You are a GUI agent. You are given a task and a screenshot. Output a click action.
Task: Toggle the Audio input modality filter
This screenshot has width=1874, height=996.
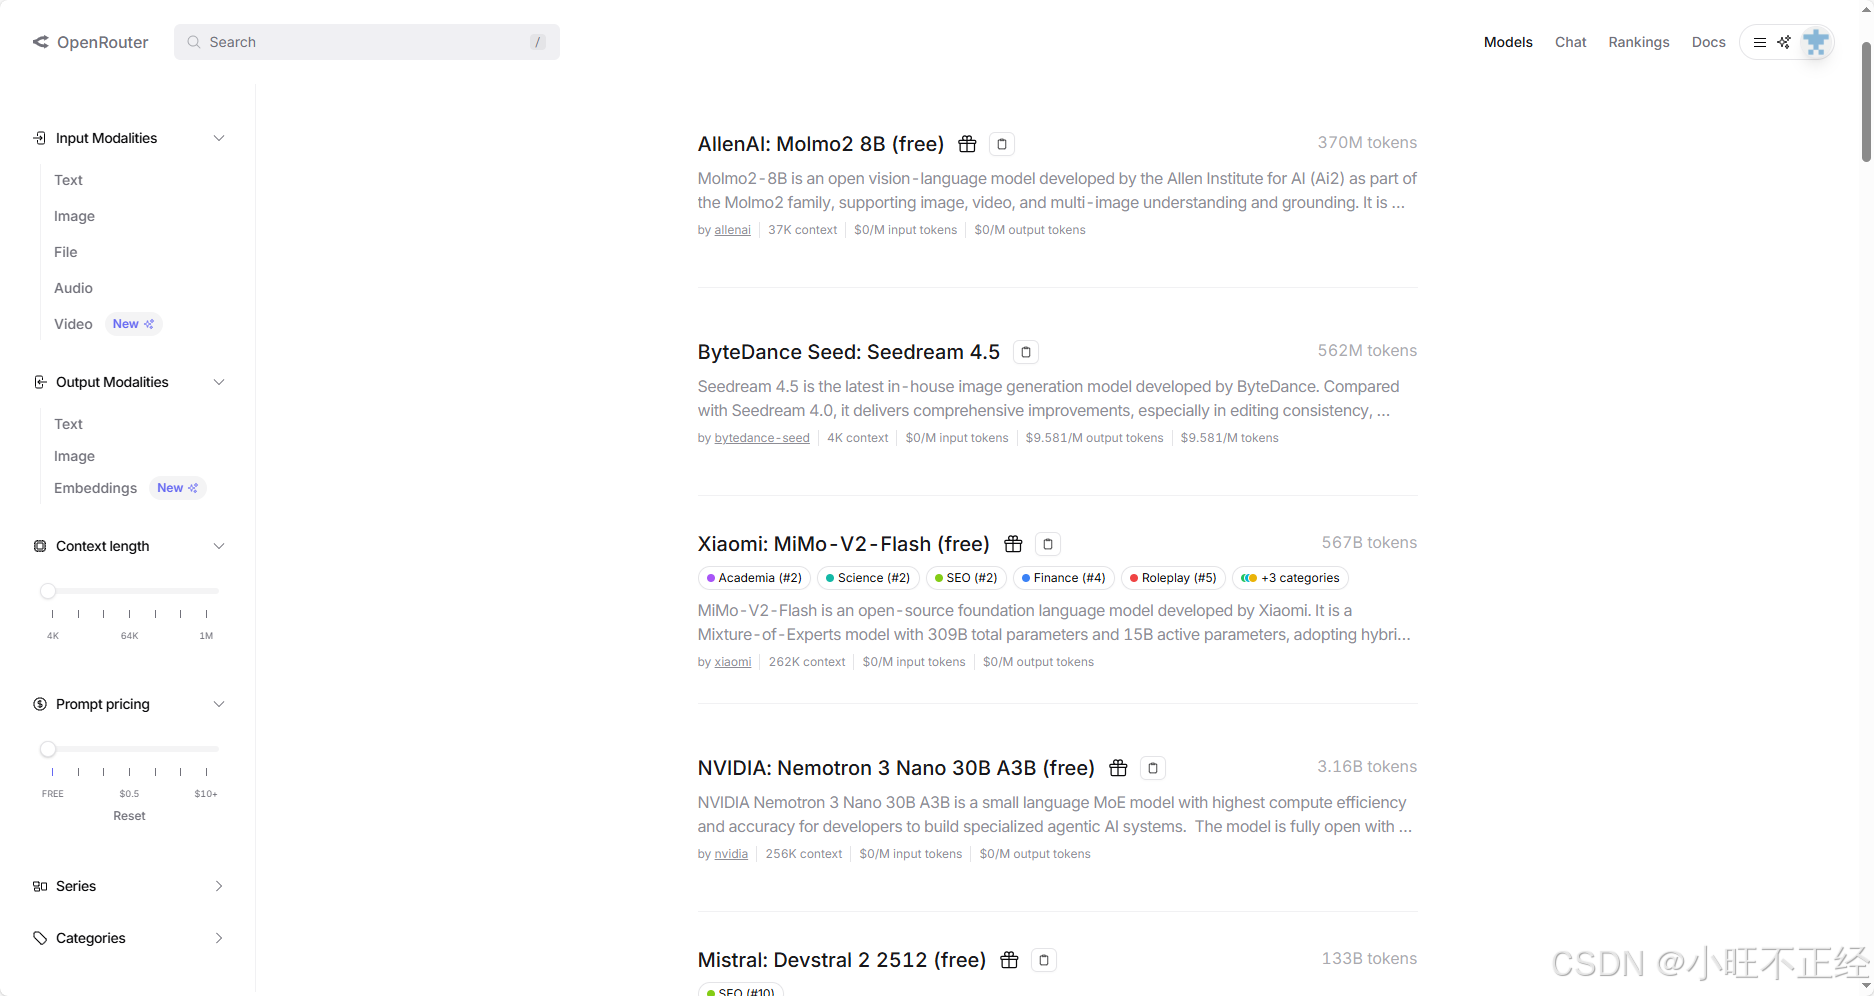coord(73,288)
